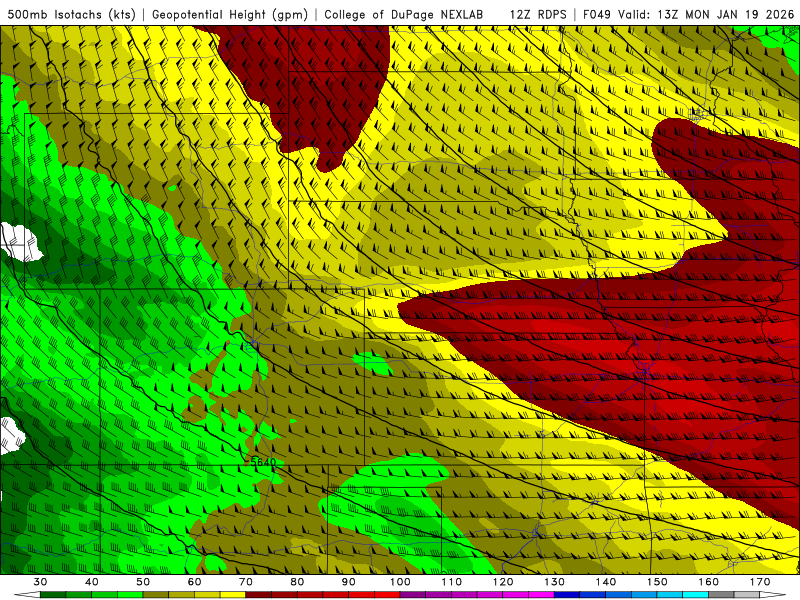The height and width of the screenshot is (600, 800).
Task: Click the '500mb Isotachs (kts)' title text
Action: (x=71, y=14)
